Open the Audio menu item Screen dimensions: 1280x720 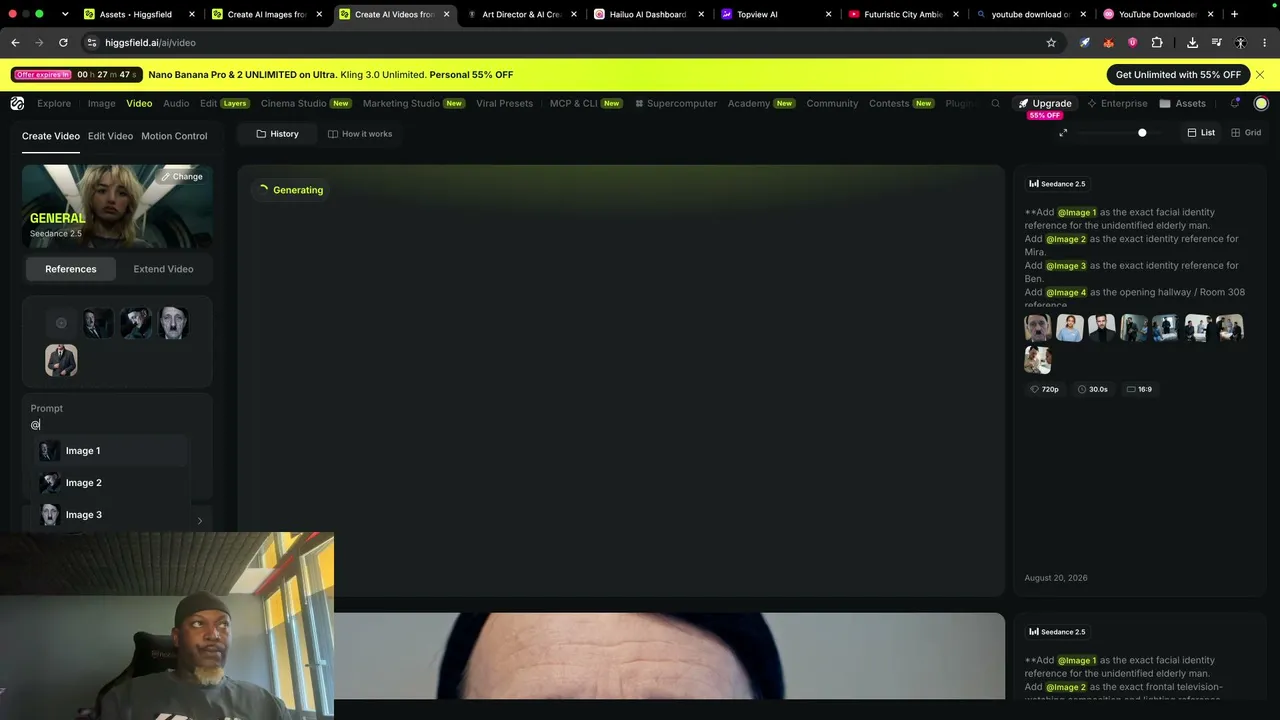coord(176,103)
